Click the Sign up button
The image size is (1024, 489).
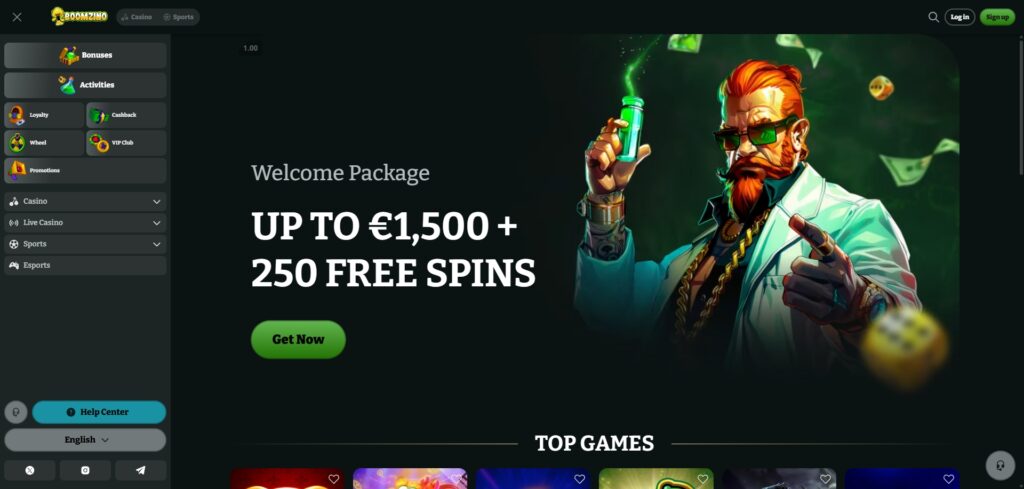997,17
